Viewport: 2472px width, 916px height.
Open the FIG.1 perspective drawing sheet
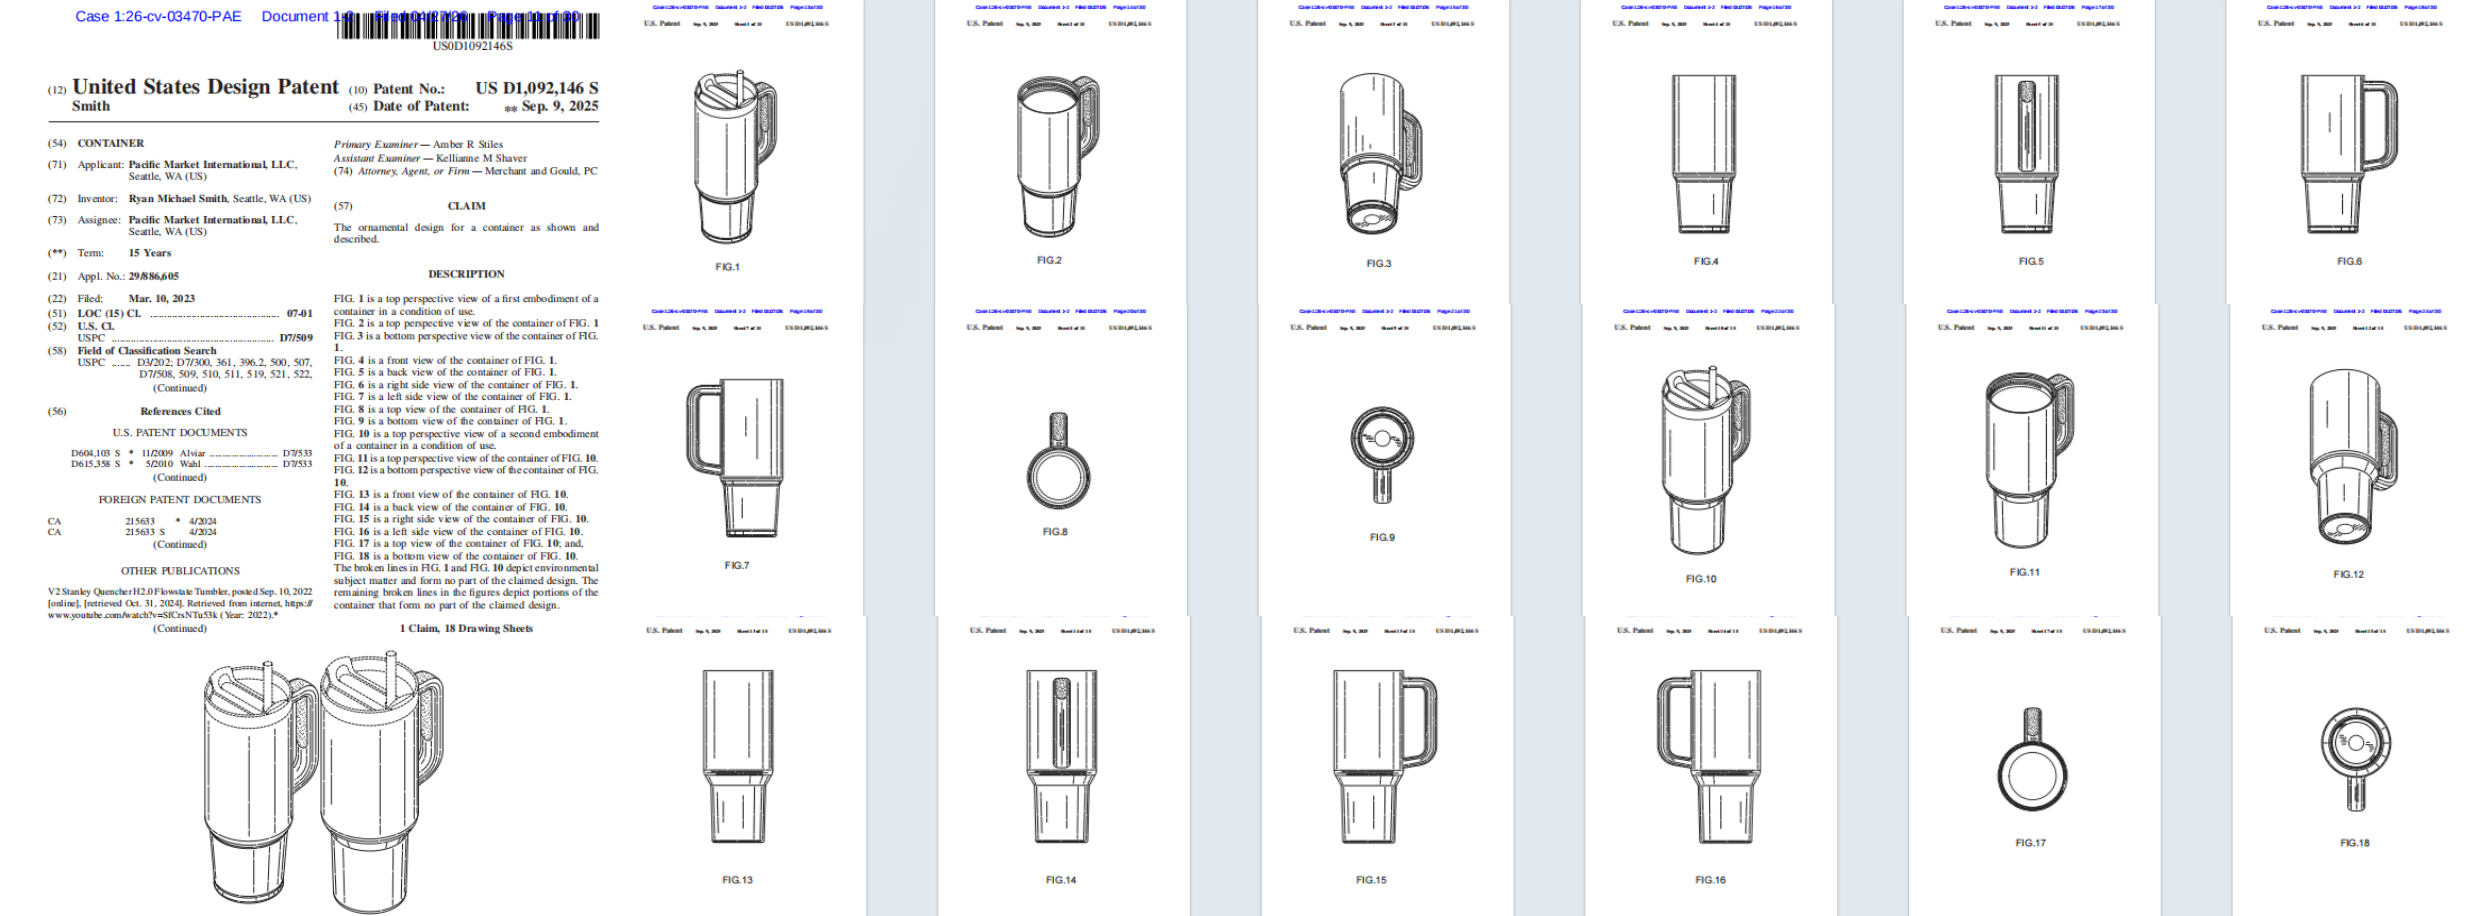coord(739,152)
